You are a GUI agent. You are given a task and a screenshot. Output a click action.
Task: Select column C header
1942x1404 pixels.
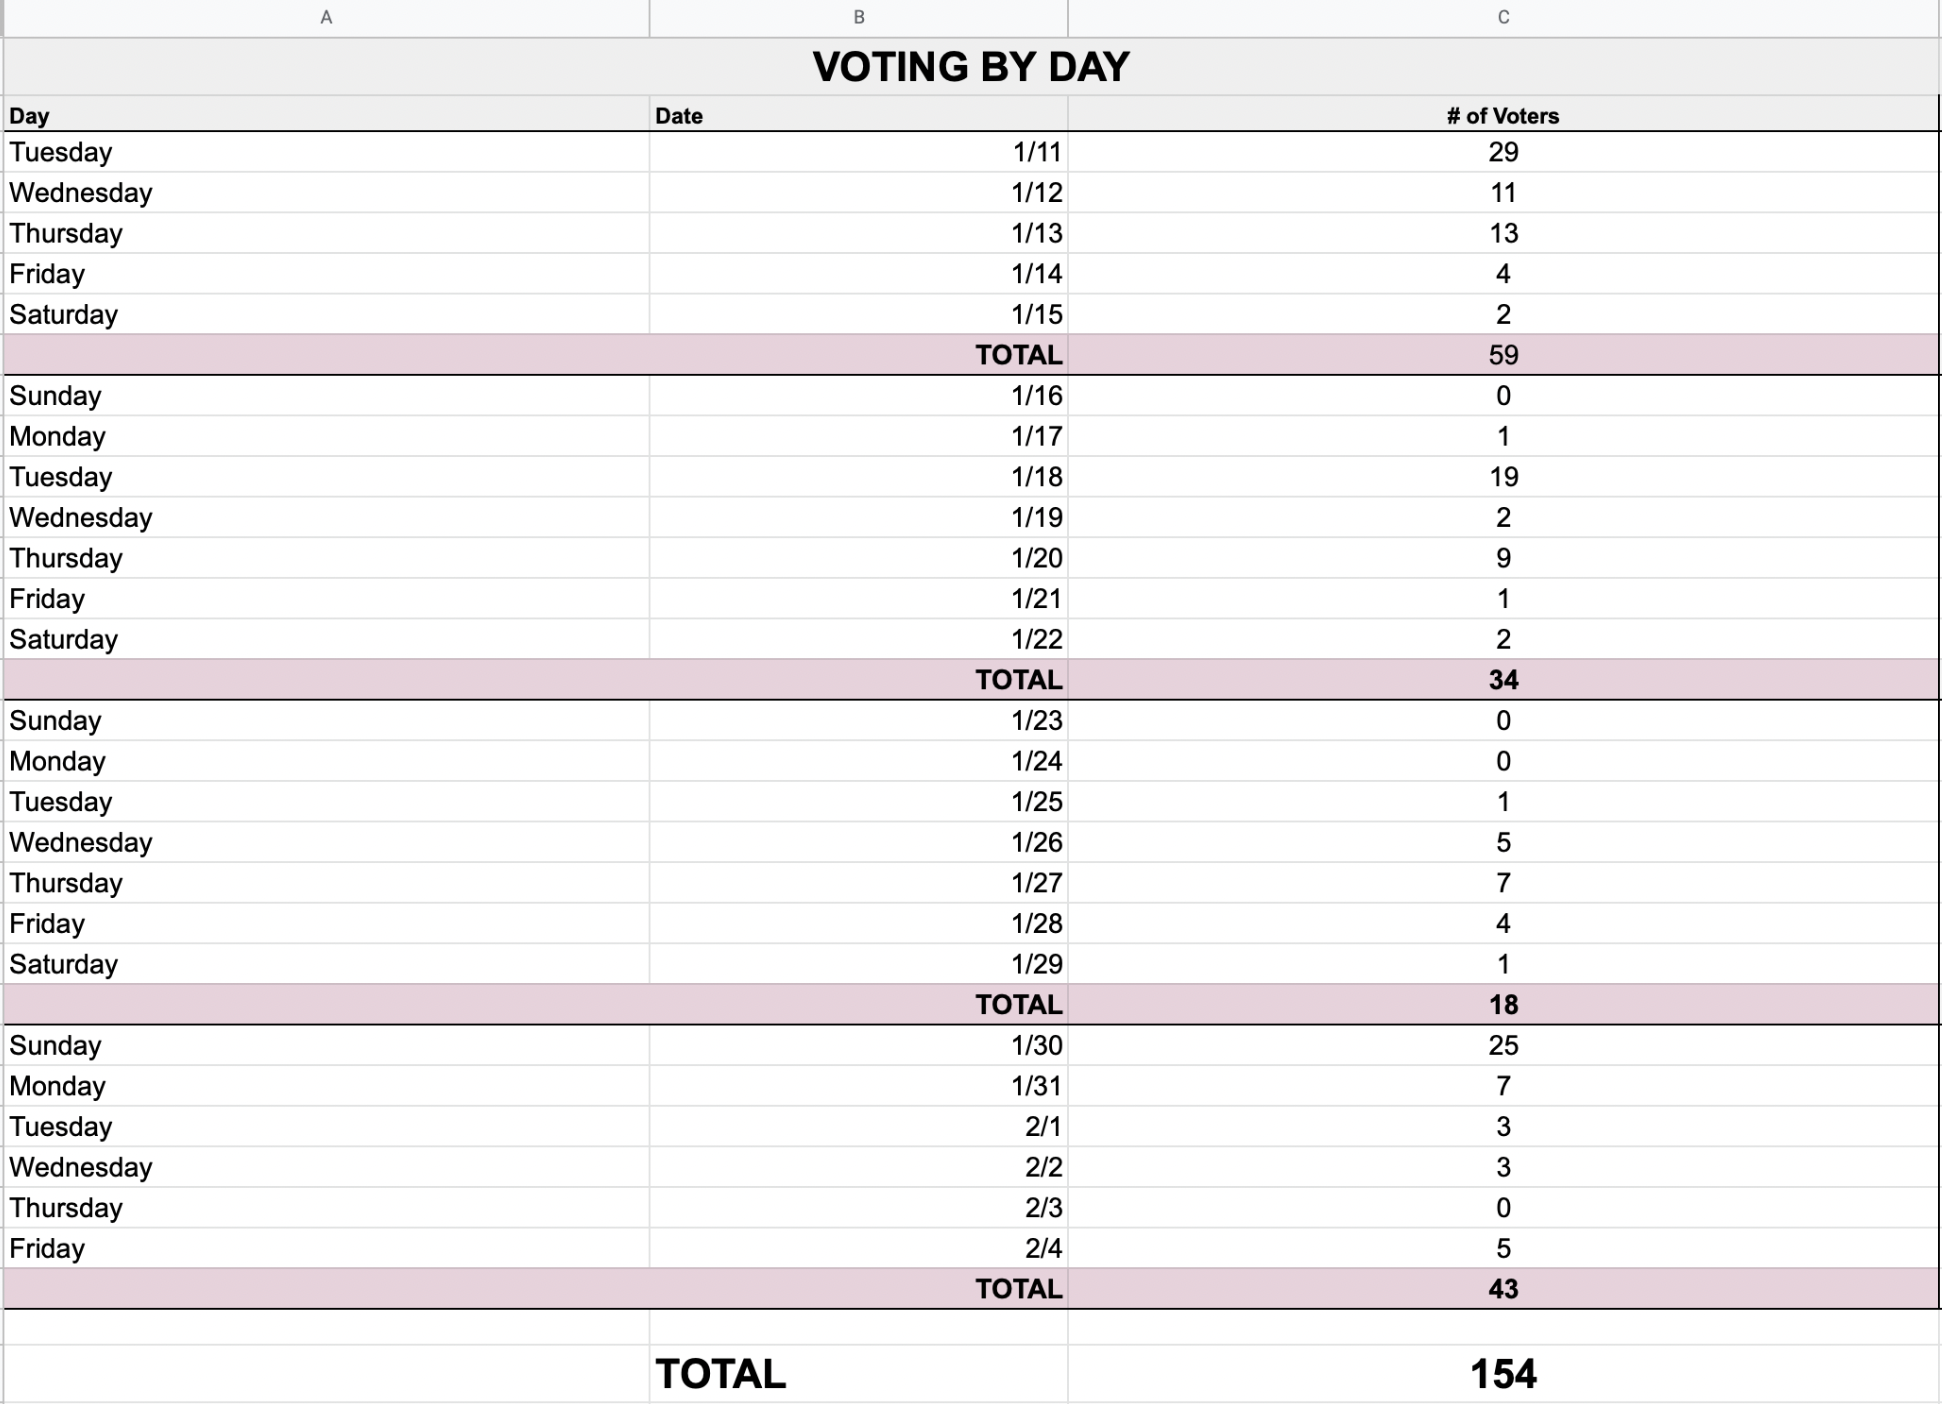[x=1503, y=18]
